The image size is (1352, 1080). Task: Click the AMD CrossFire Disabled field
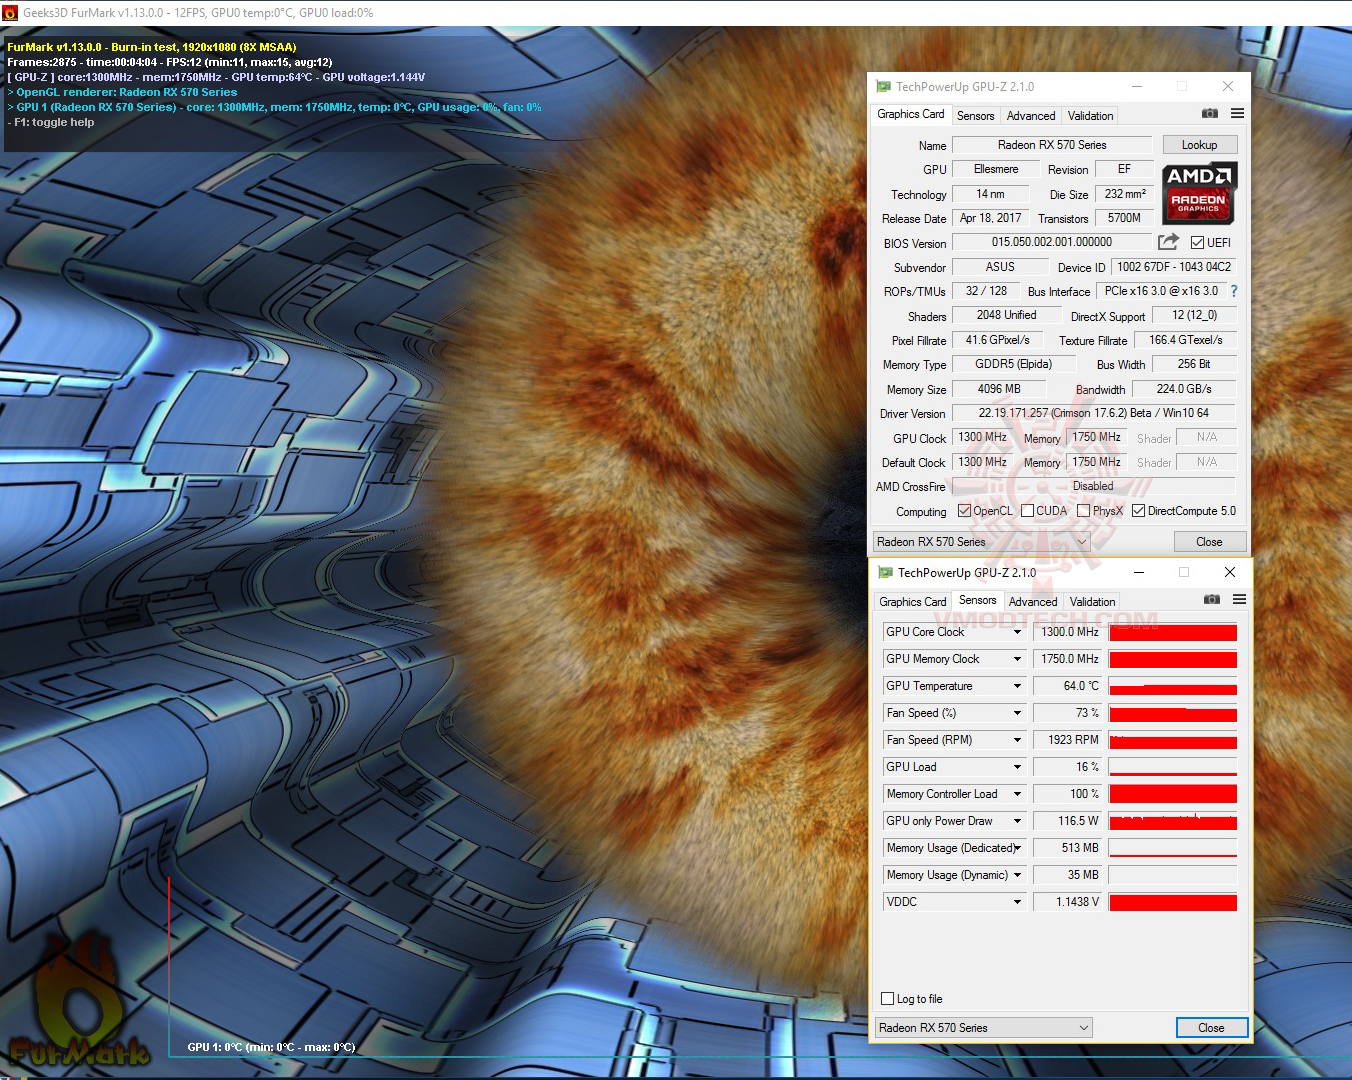click(x=1093, y=486)
